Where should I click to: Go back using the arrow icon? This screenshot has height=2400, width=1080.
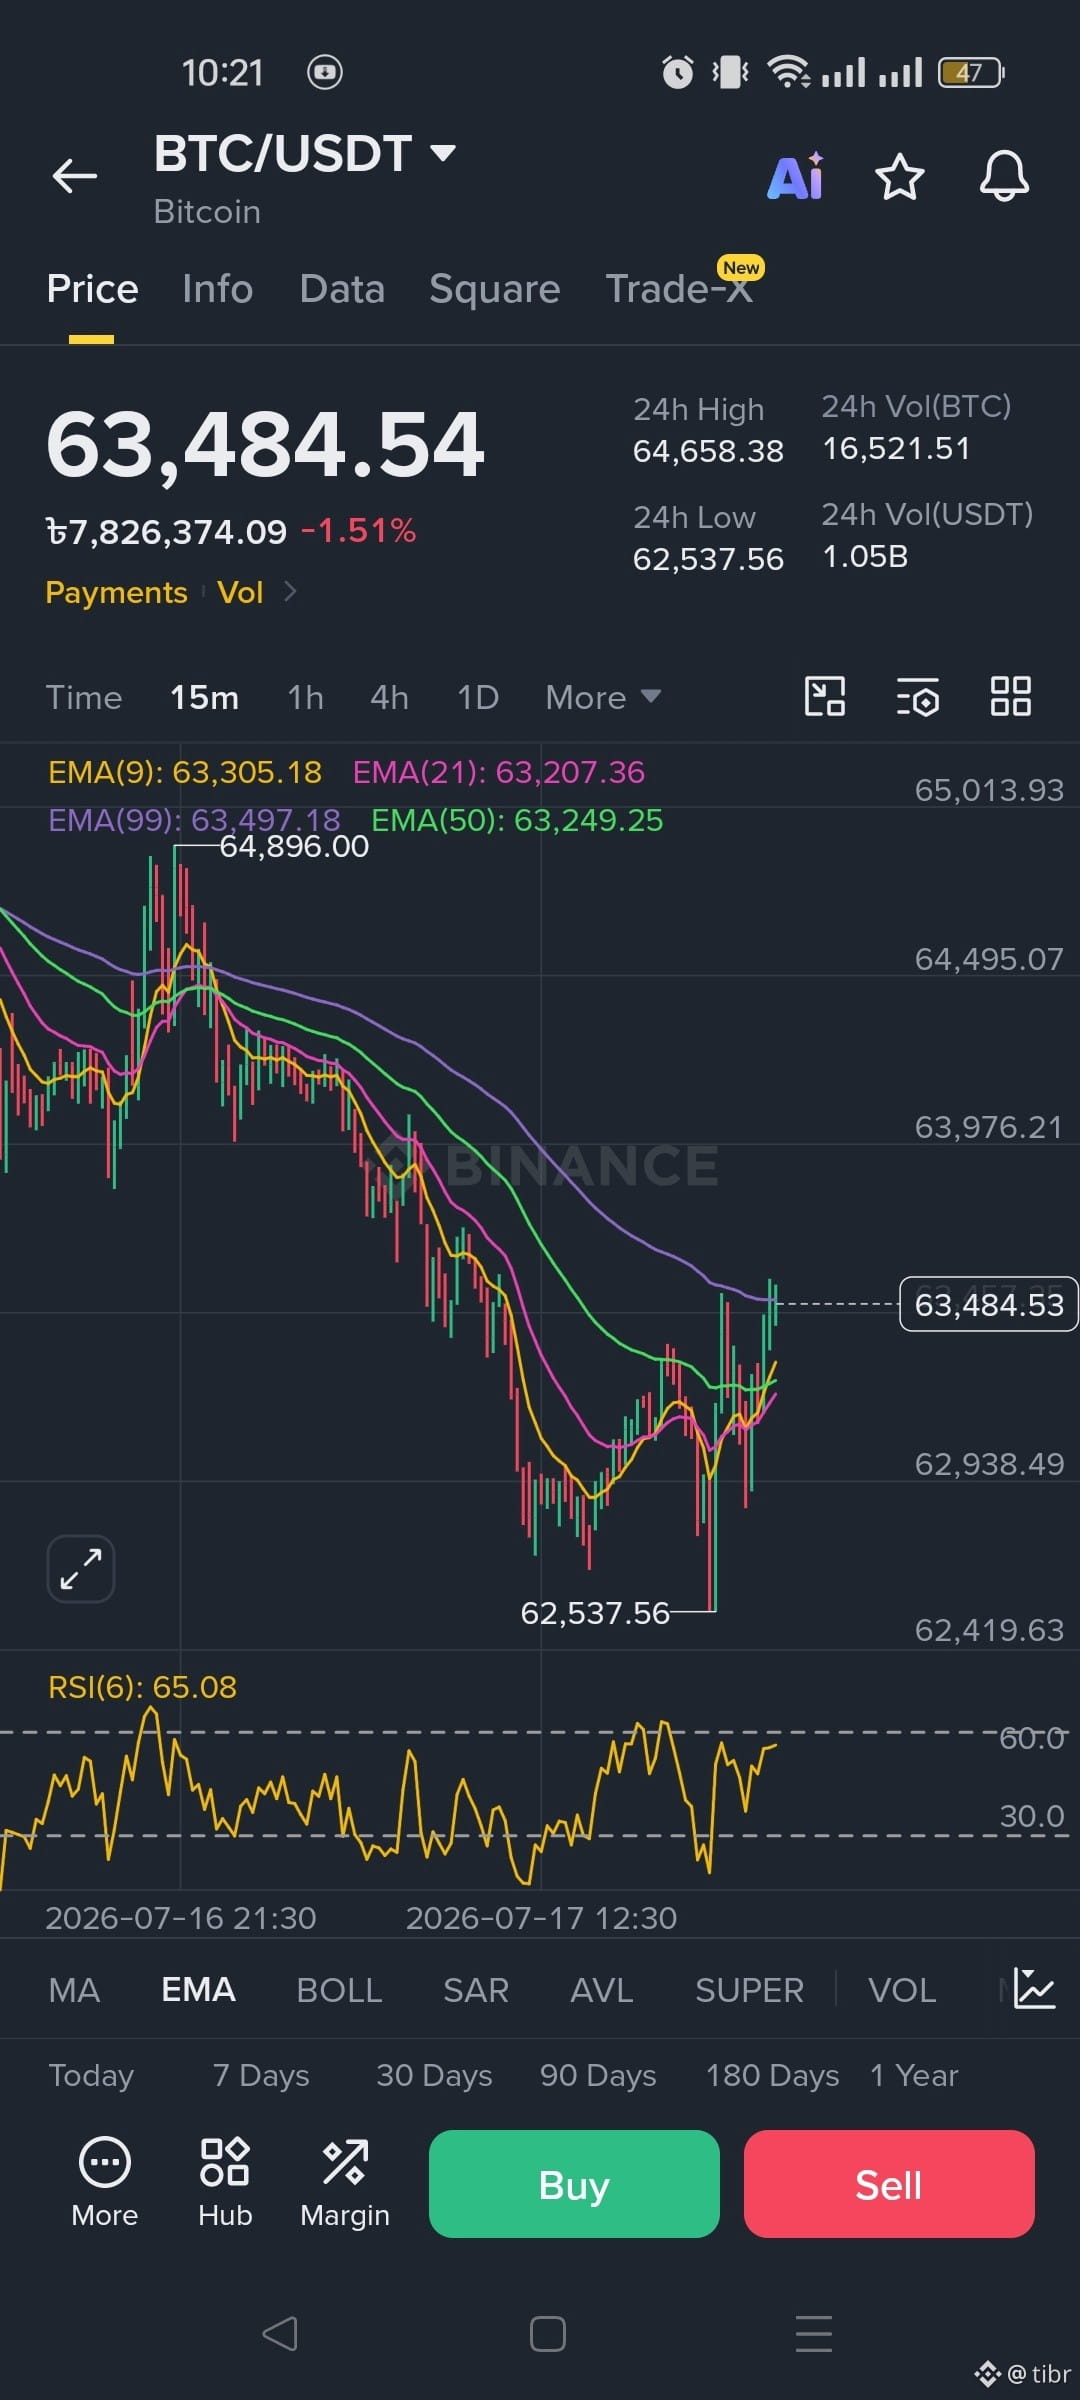75,176
